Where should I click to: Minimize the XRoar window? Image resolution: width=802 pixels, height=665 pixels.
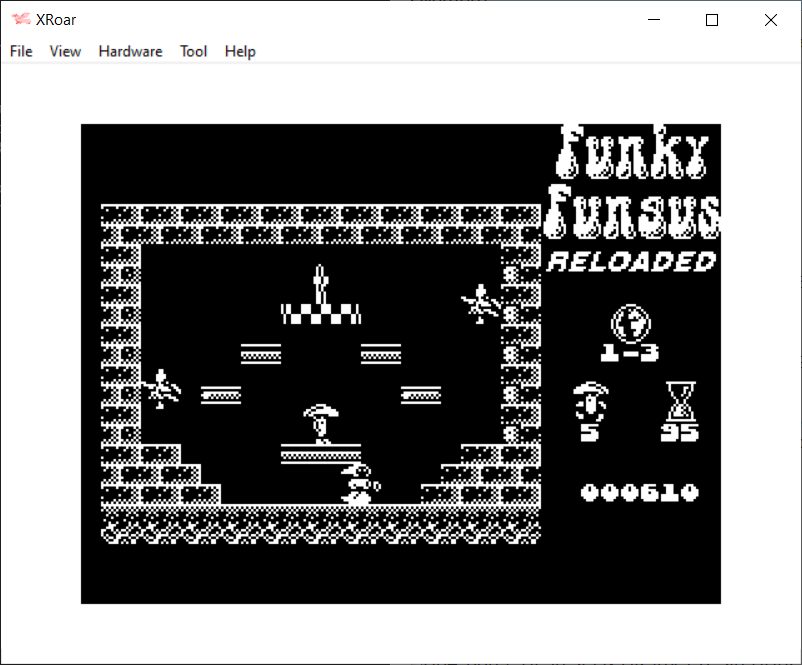point(655,20)
